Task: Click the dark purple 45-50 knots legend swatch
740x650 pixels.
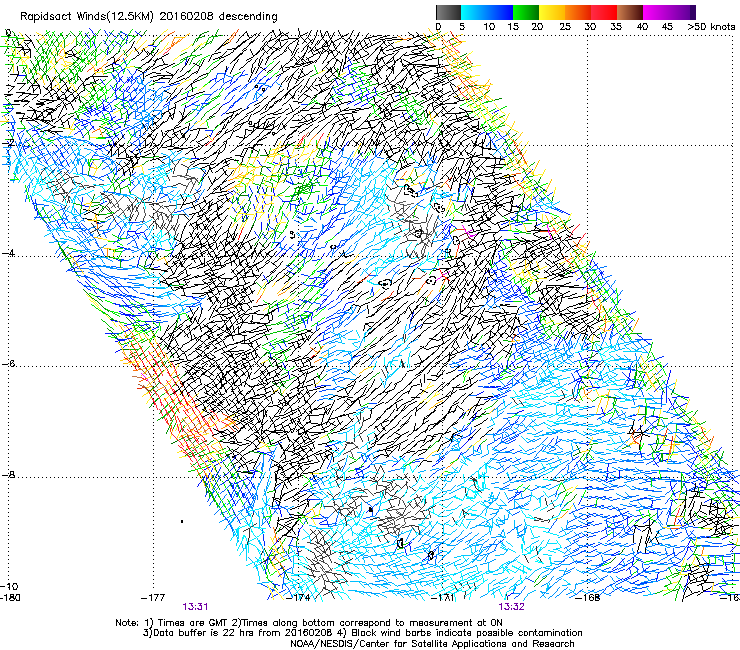Action: pos(682,12)
